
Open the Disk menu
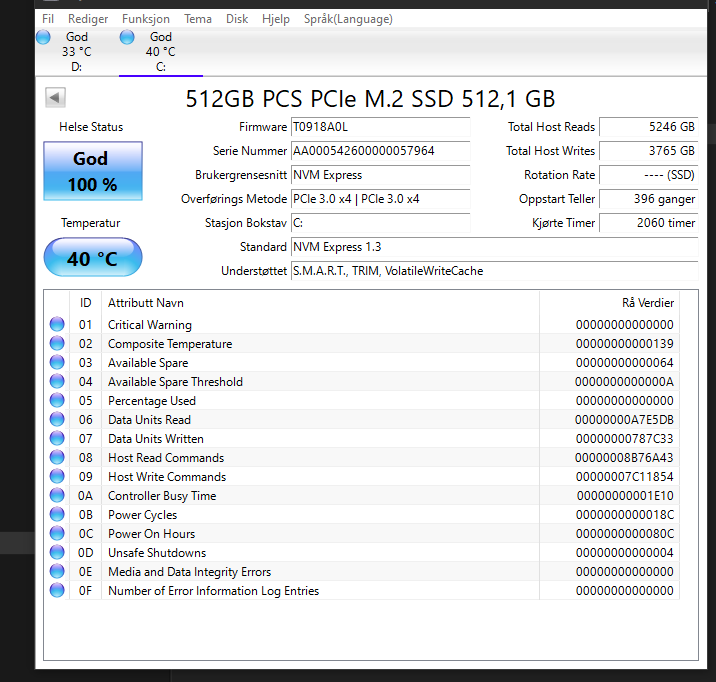[x=237, y=19]
